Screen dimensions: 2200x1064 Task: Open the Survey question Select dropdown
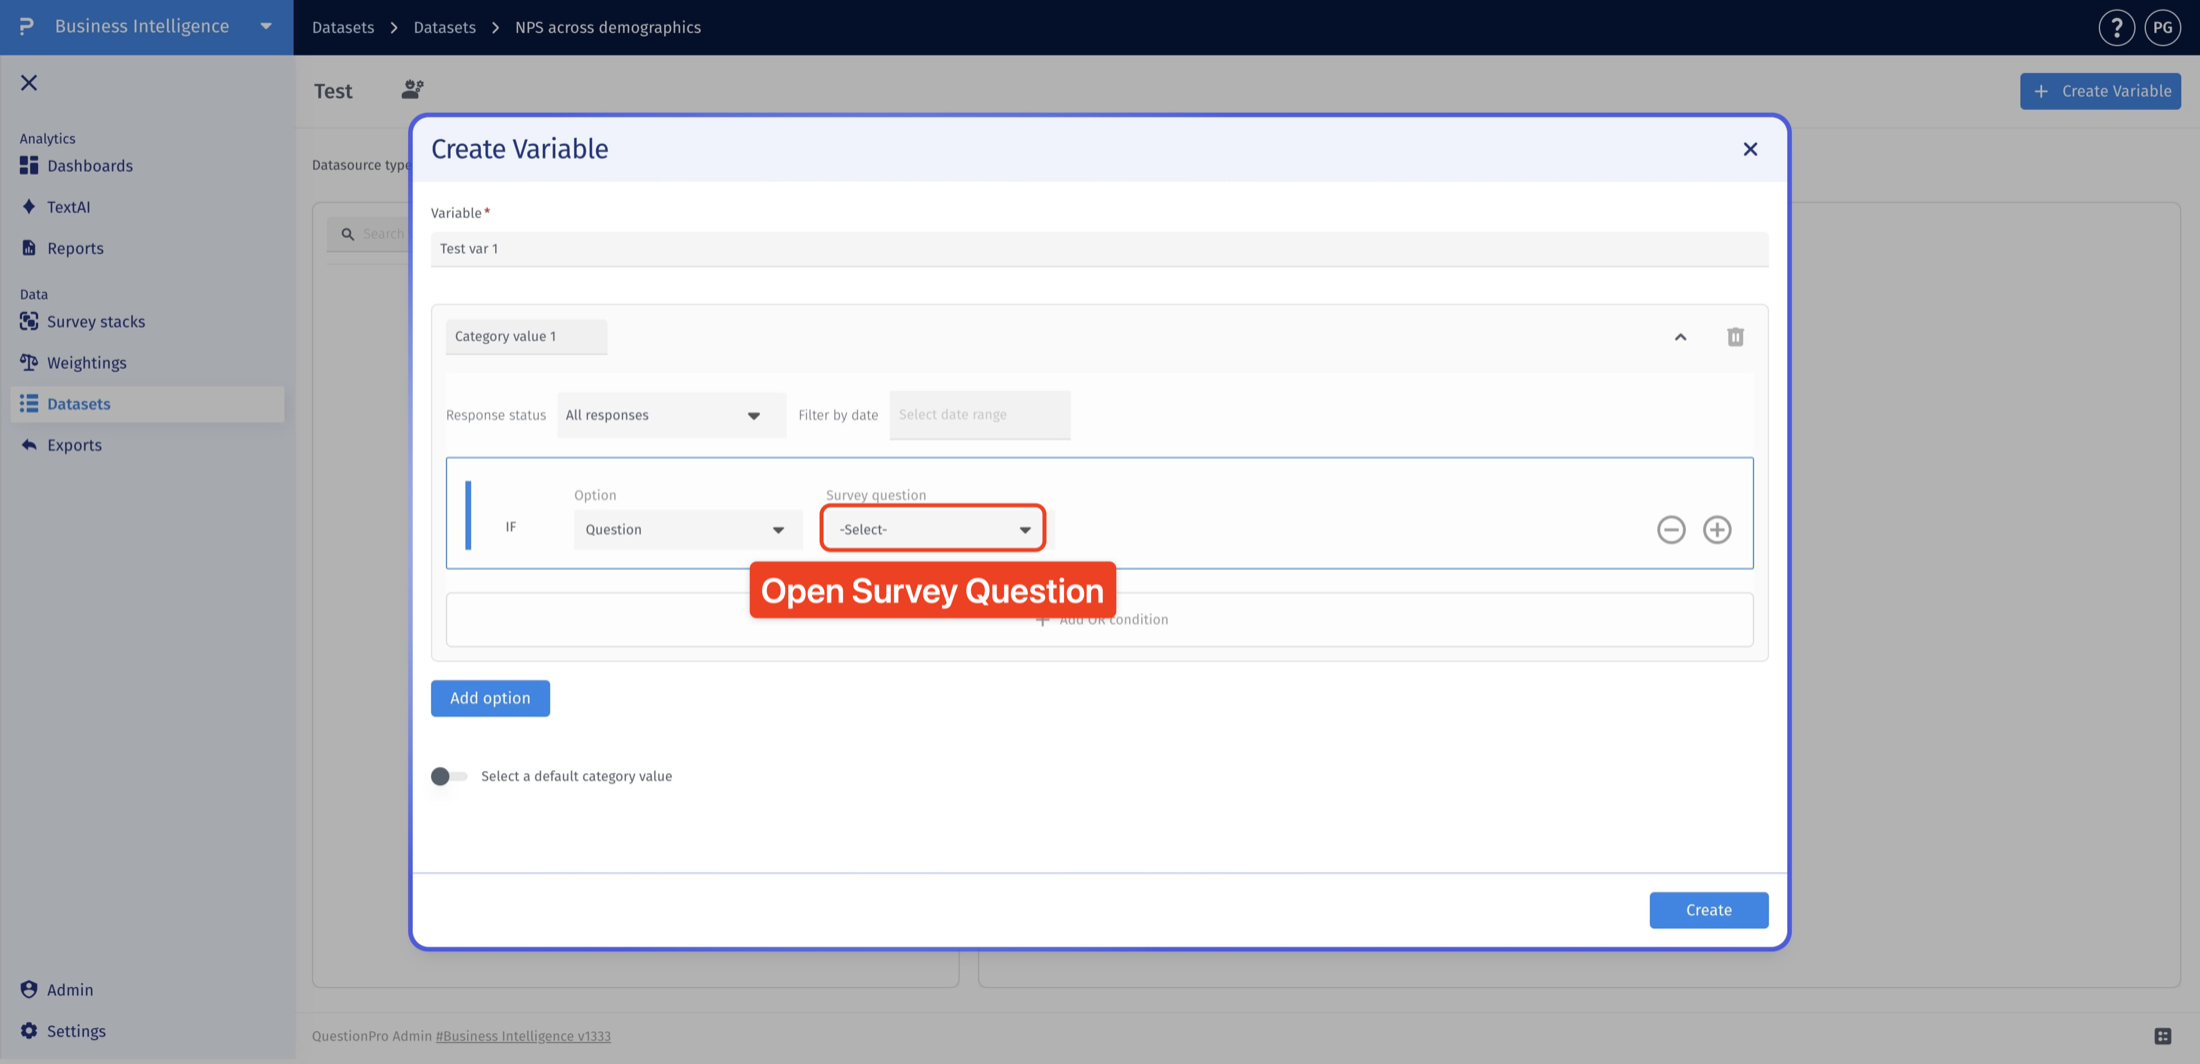933,529
